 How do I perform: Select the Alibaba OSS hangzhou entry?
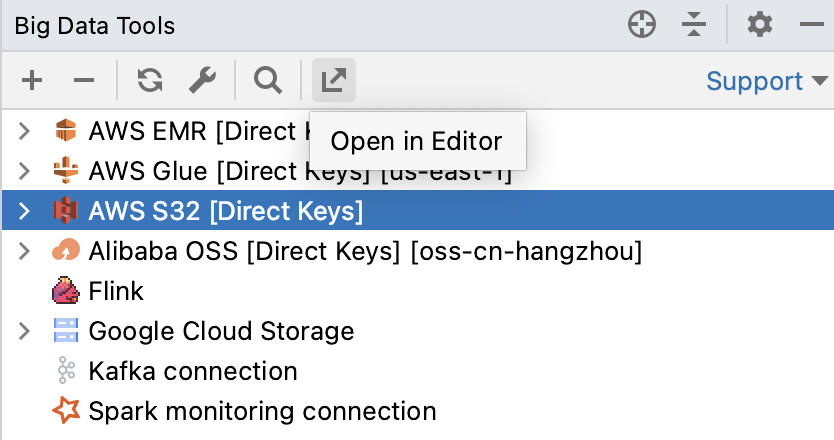pos(365,251)
